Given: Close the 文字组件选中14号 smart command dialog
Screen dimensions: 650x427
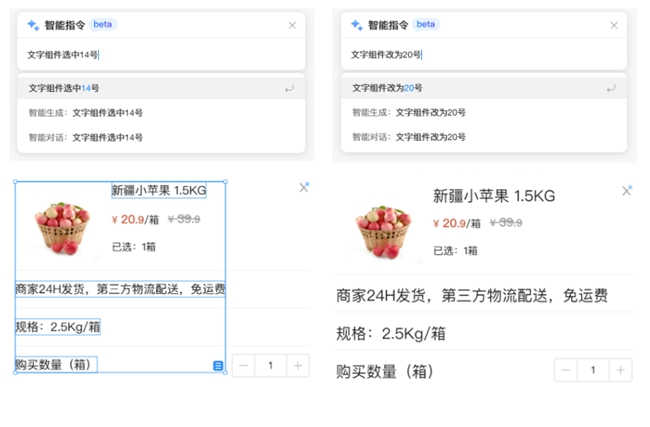Looking at the screenshot, I should pyautogui.click(x=292, y=25).
